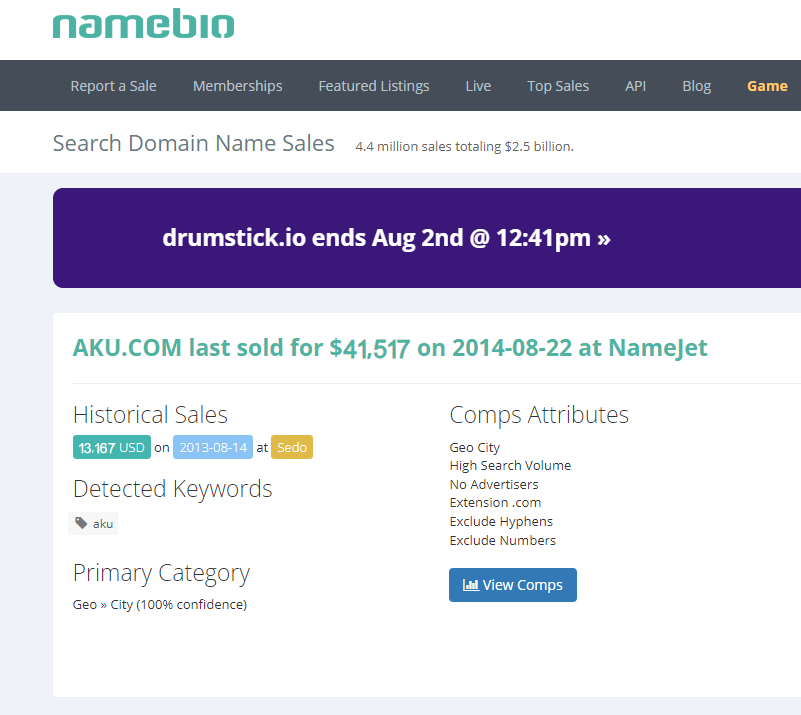Image resolution: width=801 pixels, height=715 pixels.
Task: Open the Game menu item
Action: pos(767,86)
